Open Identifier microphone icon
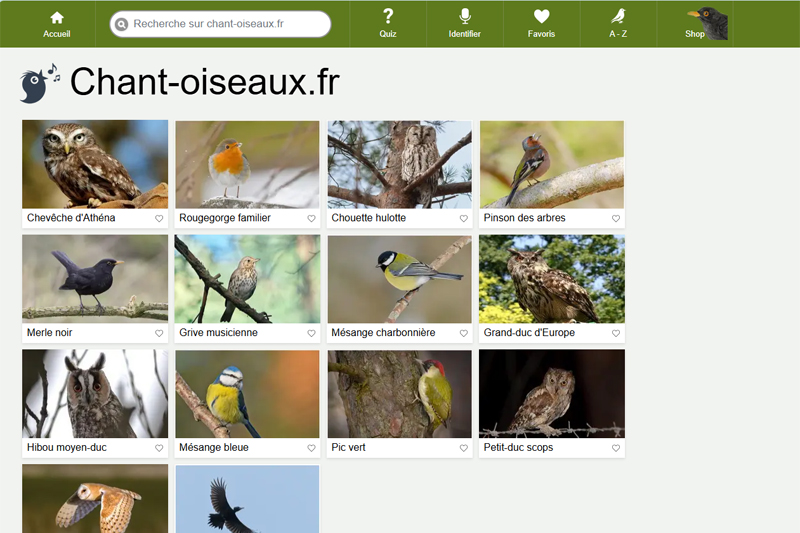800x533 pixels. click(464, 16)
